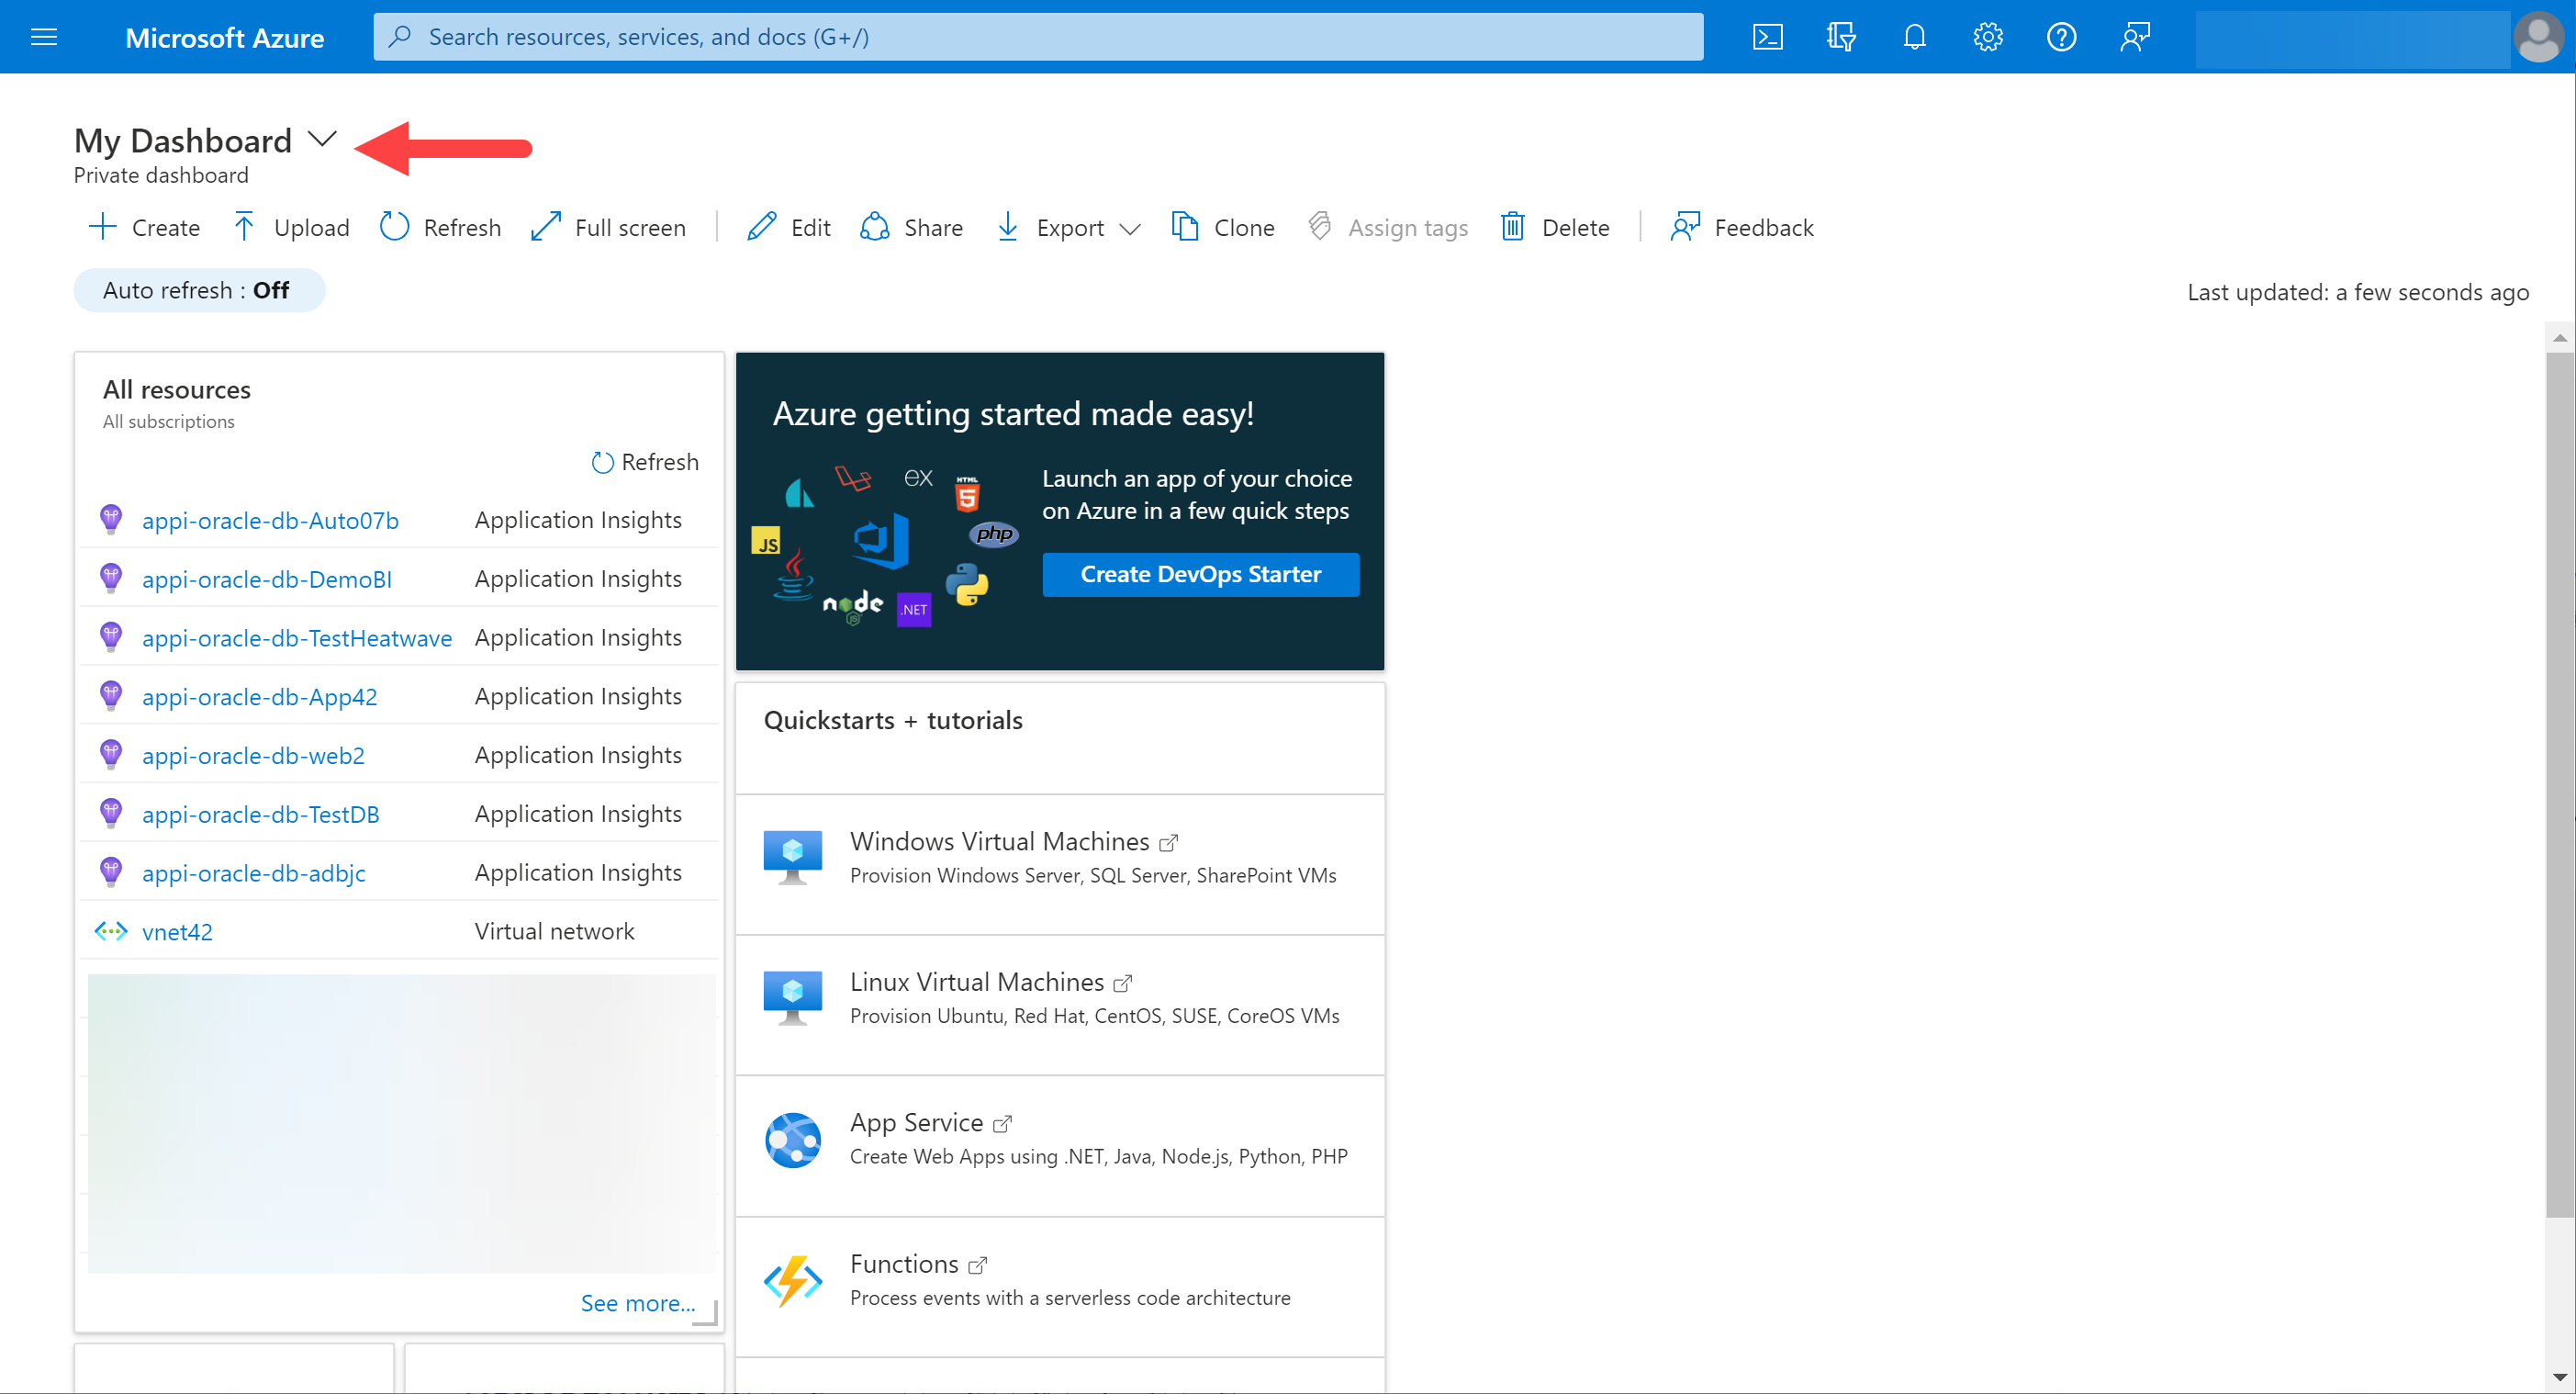This screenshot has height=1394, width=2576.
Task: Open the hamburger portal menu
Action: click(44, 37)
